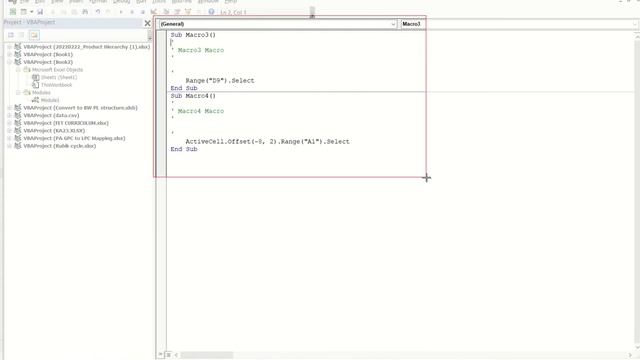Select VBAProject (Book1) in project tree

(x=48, y=54)
